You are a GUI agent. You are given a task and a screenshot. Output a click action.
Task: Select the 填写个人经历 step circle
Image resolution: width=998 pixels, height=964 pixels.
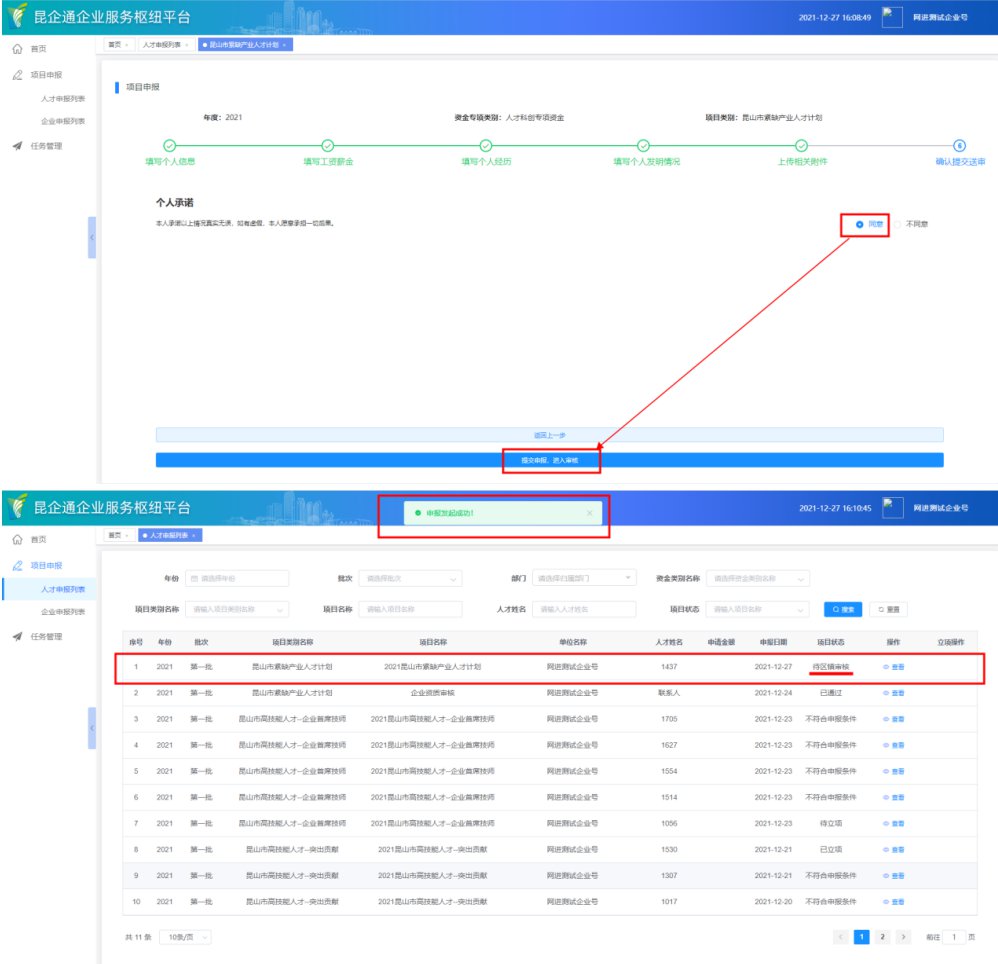coord(486,146)
